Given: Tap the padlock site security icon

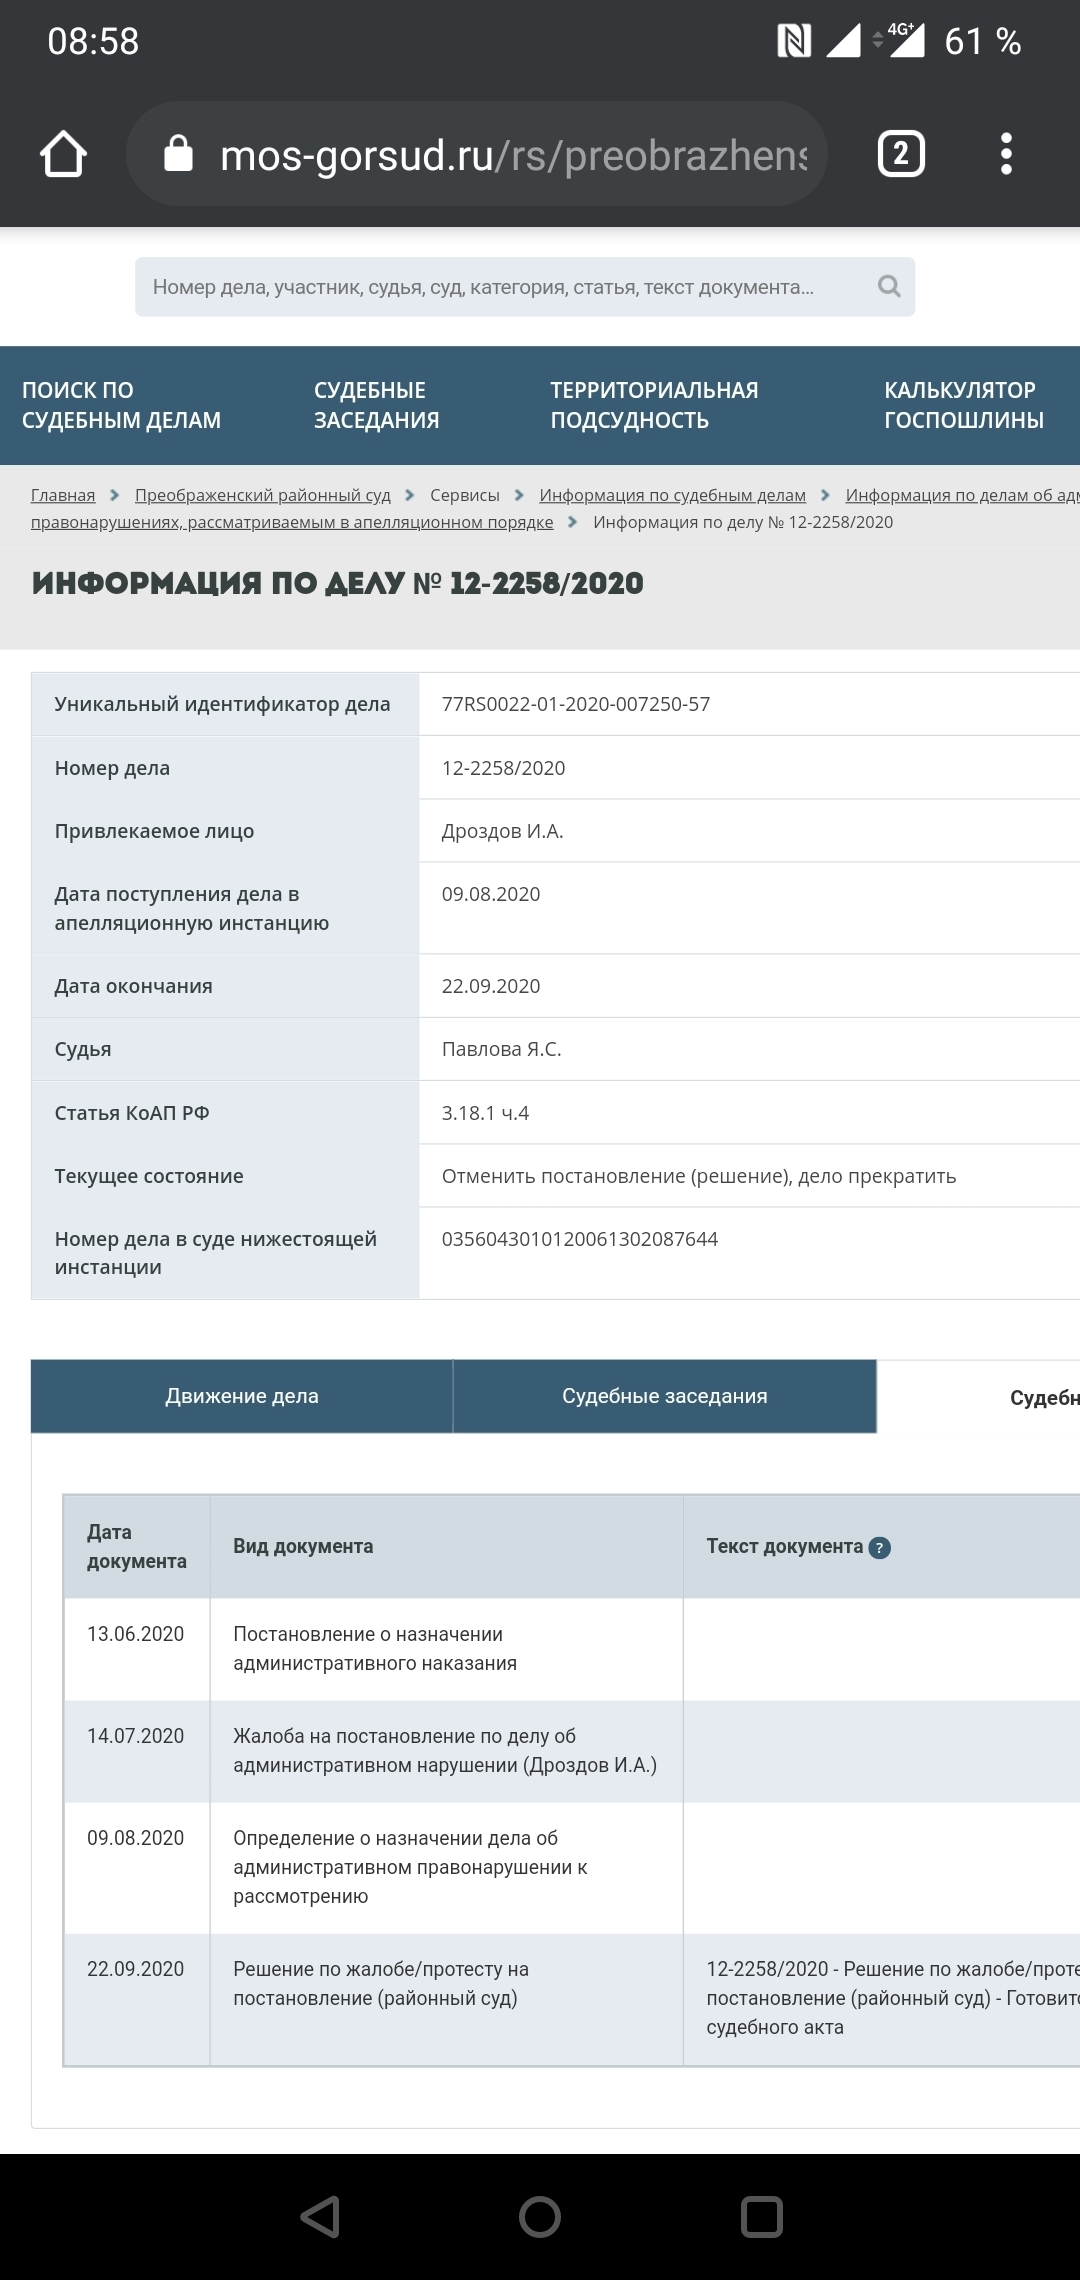Looking at the screenshot, I should 178,154.
